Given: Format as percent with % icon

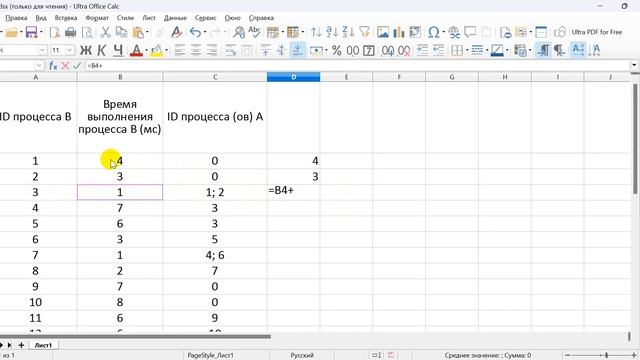Looking at the screenshot, I should 336,50.
